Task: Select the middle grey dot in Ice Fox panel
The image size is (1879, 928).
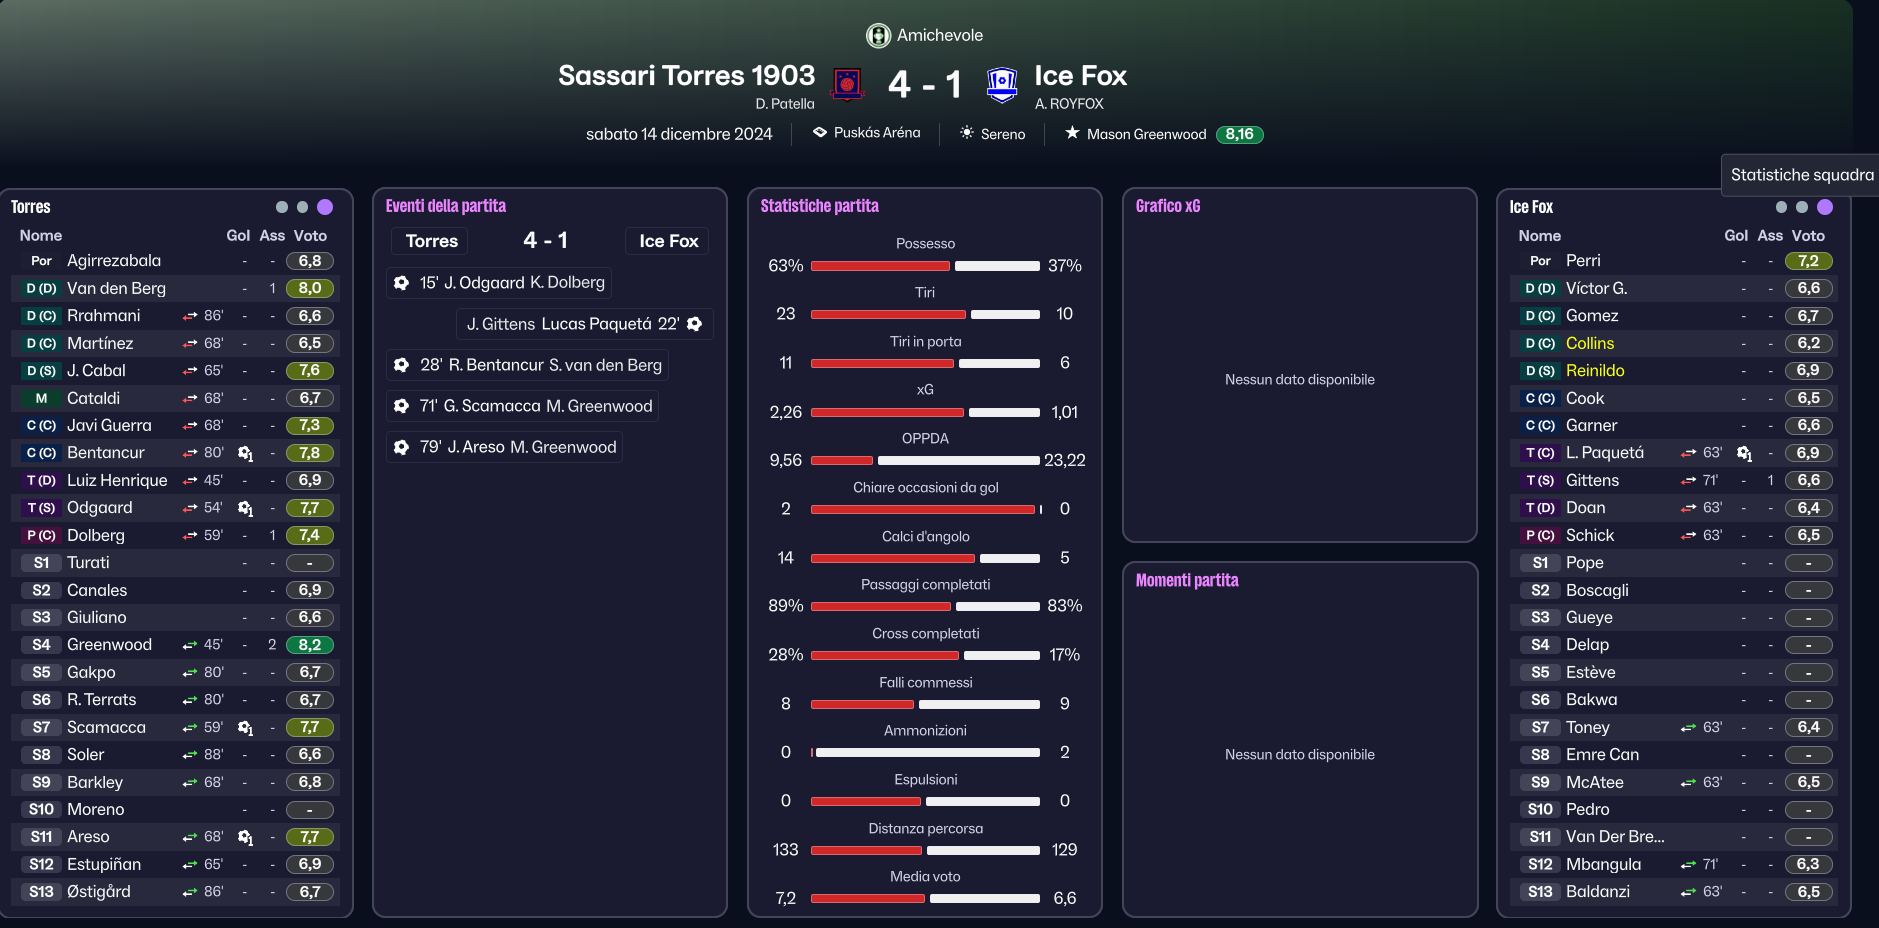Action: pyautogui.click(x=1802, y=207)
